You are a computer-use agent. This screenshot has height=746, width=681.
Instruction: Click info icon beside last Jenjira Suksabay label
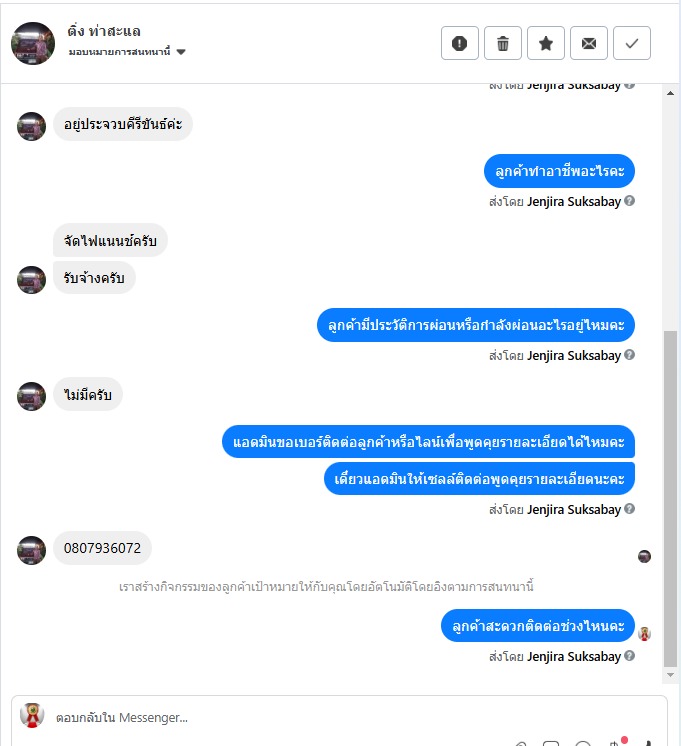tap(629, 656)
